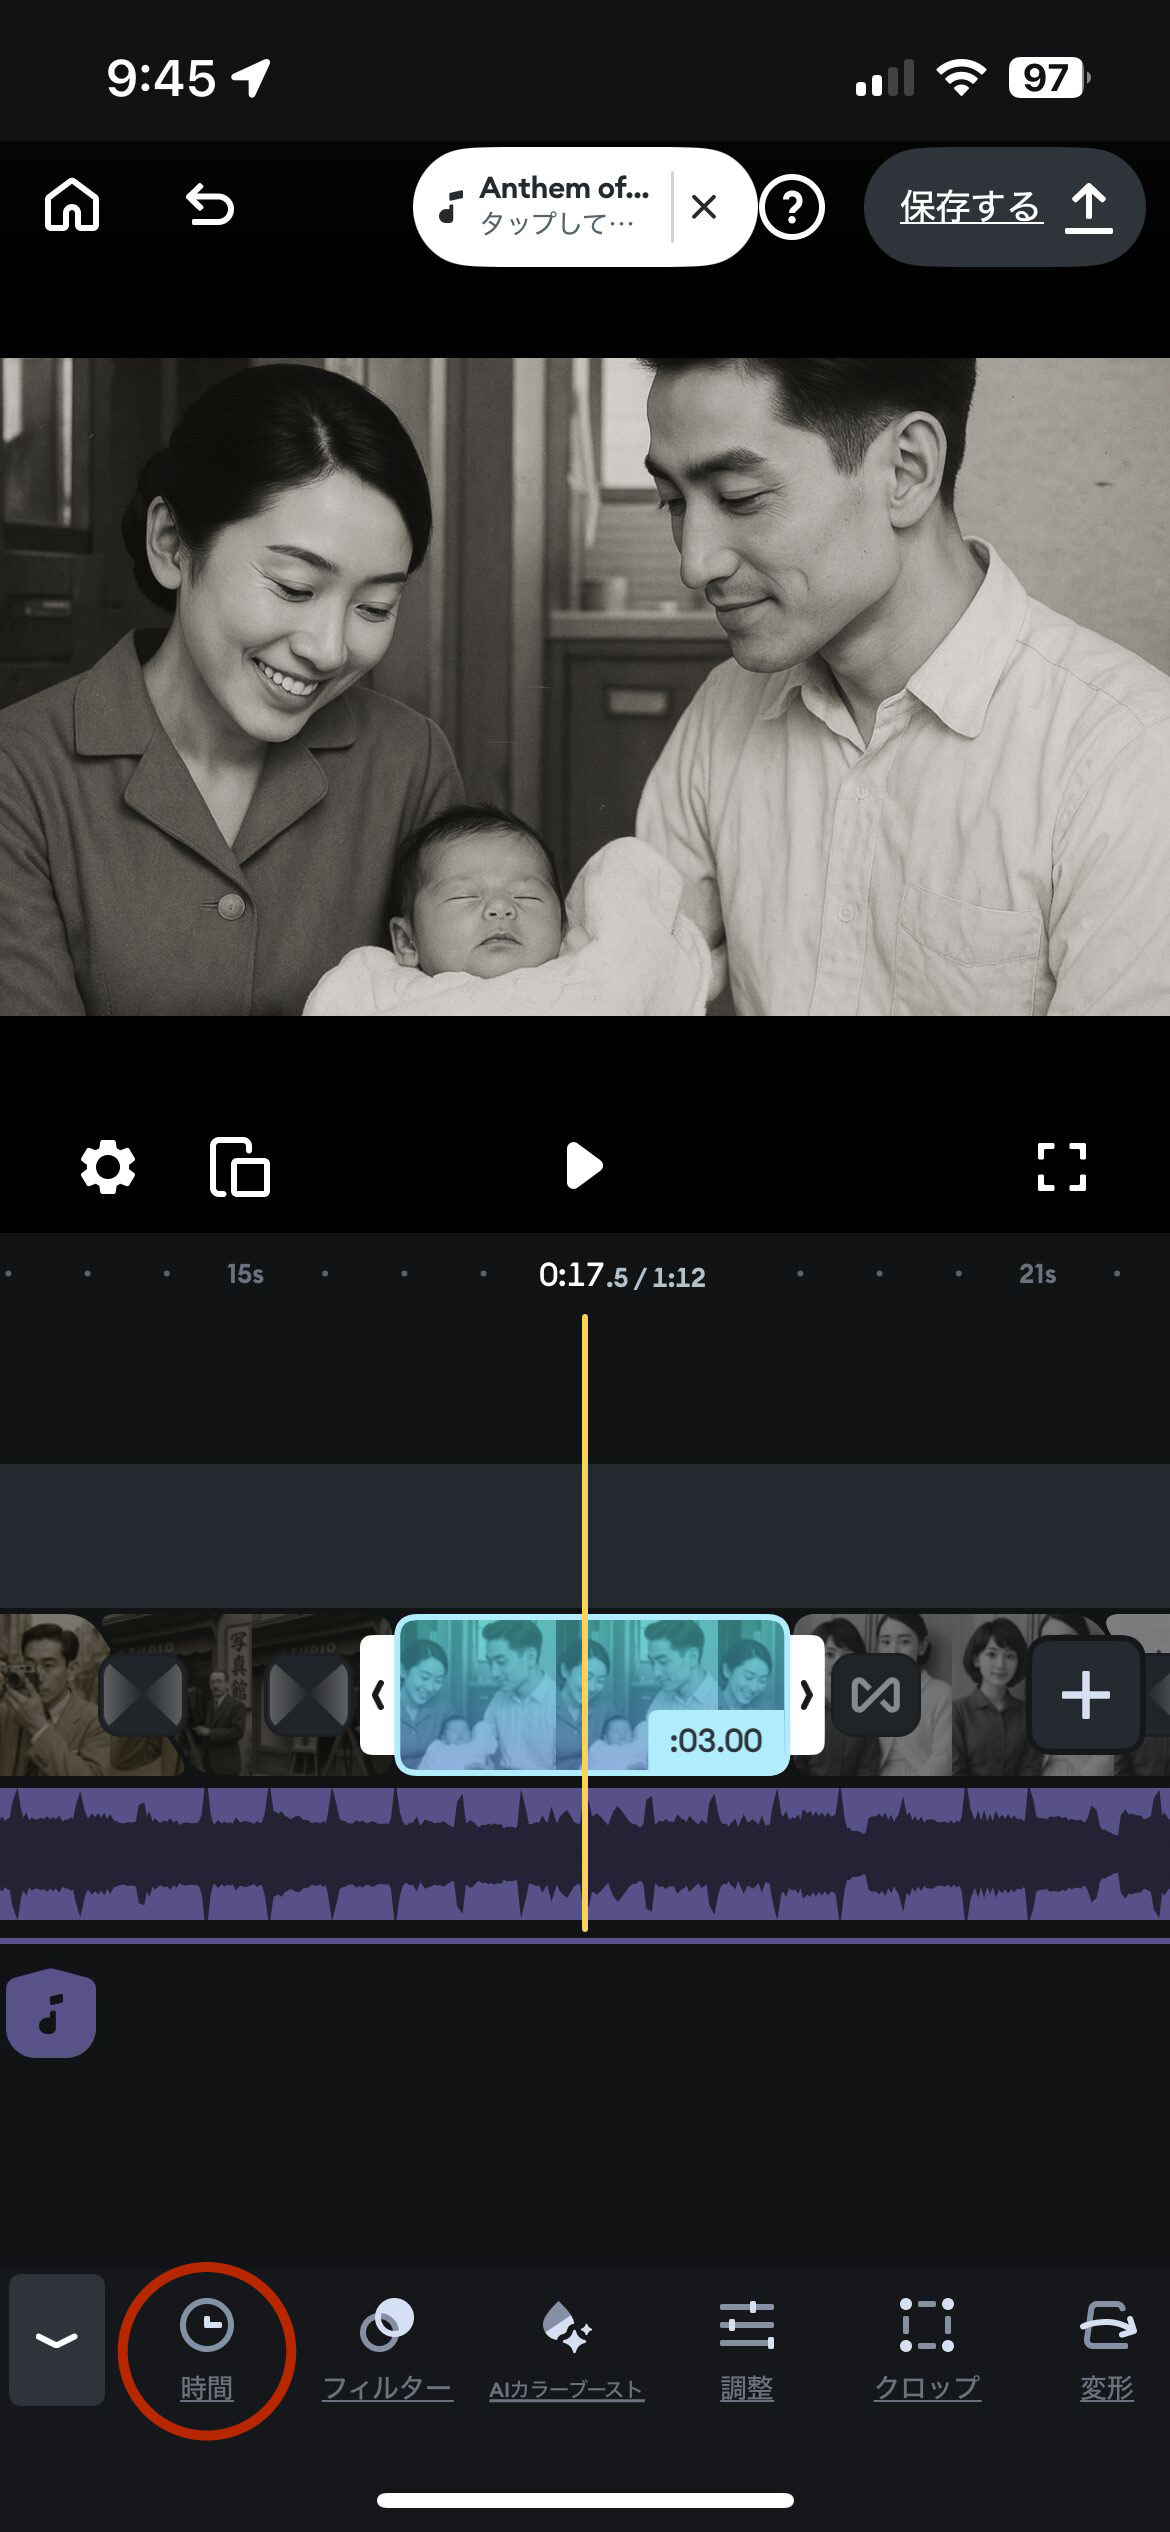This screenshot has height=2532, width=1170.
Task: Apply AIカラーブースト color boost
Action: 566,2350
